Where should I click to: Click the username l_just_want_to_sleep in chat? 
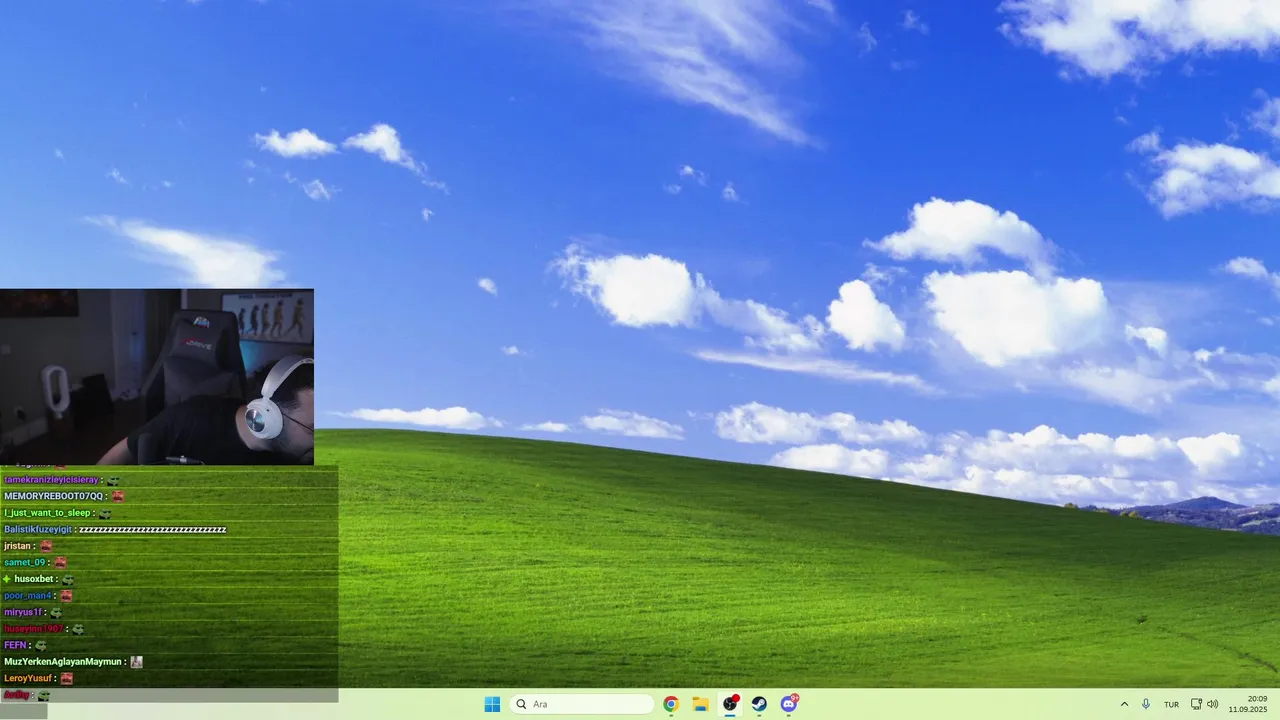click(x=47, y=513)
